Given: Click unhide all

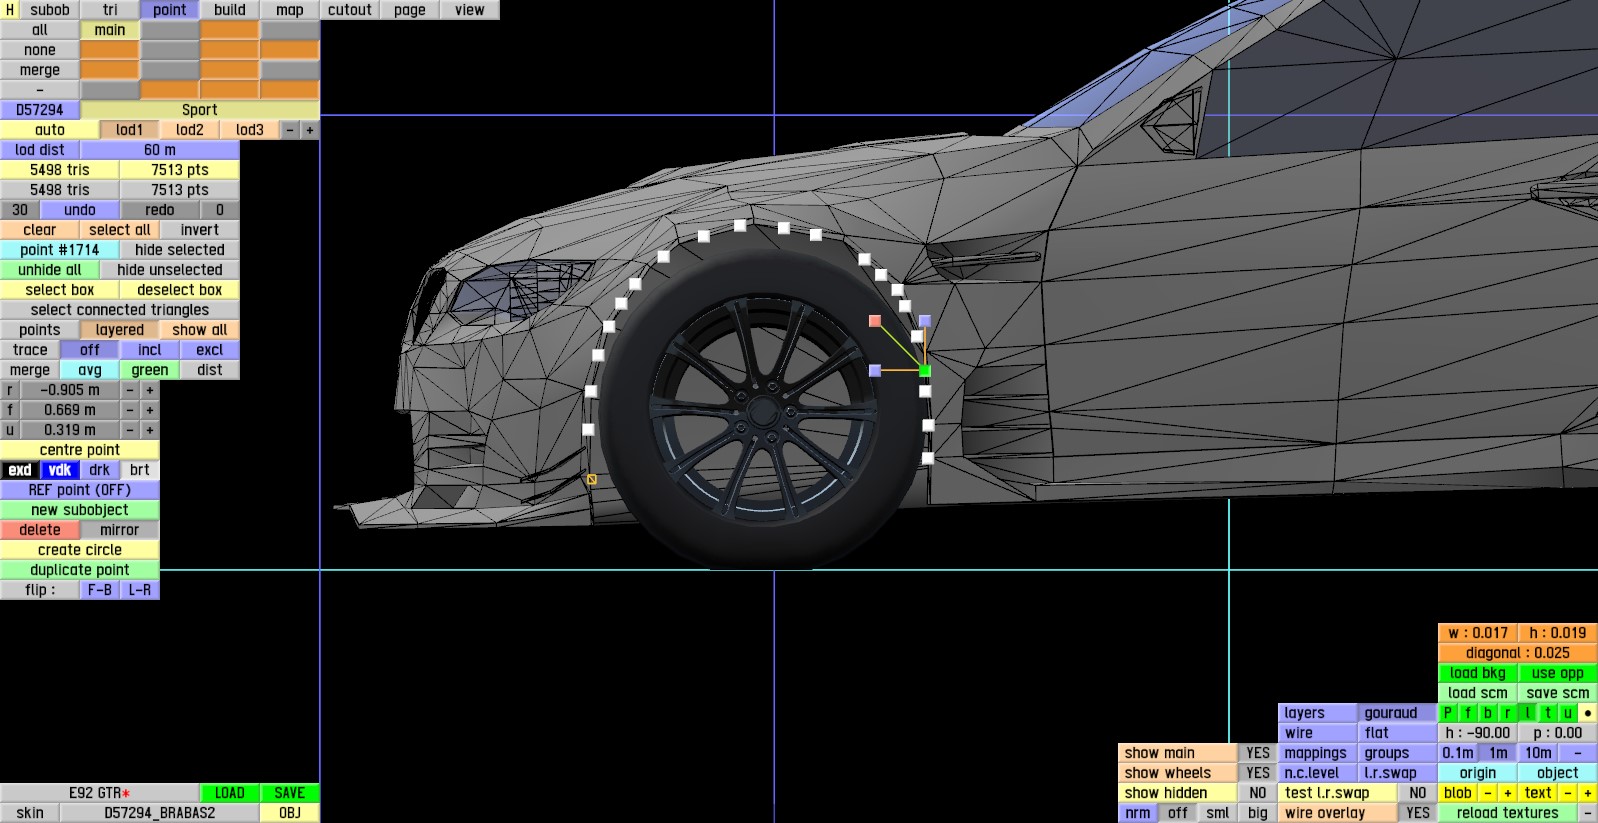Looking at the screenshot, I should pyautogui.click(x=50, y=270).
